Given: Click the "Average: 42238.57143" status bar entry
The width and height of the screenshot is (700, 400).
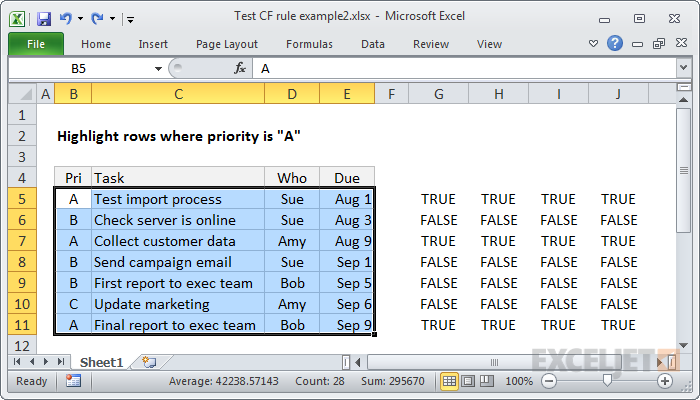Looking at the screenshot, I should click(x=223, y=381).
